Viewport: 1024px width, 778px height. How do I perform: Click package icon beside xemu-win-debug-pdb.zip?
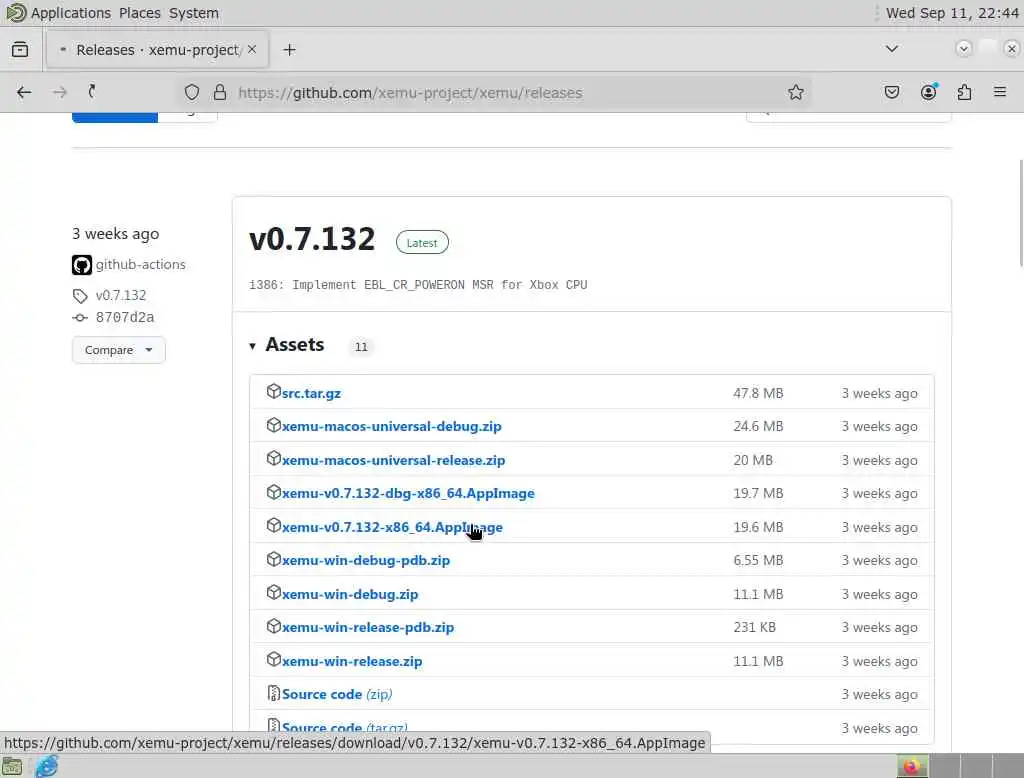point(274,559)
